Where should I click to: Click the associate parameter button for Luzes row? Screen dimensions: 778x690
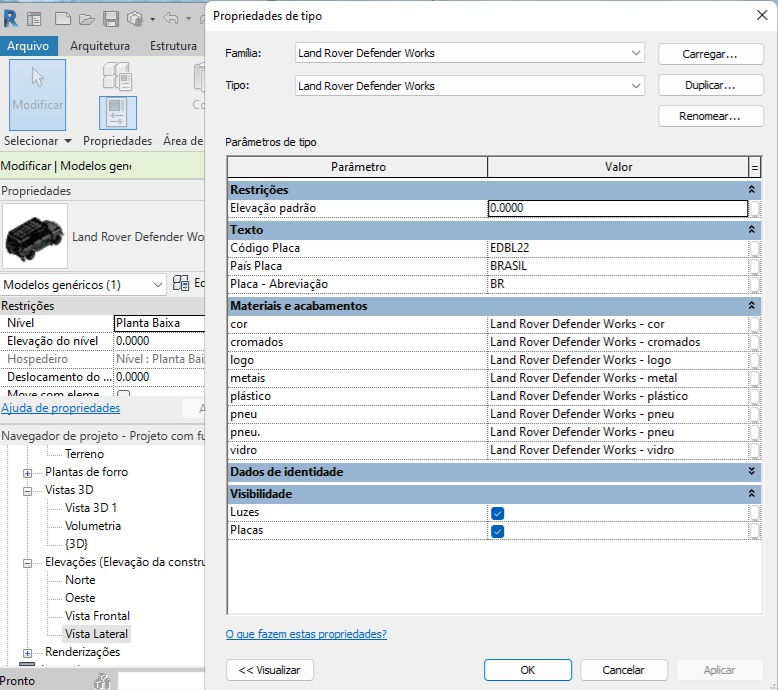click(754, 512)
